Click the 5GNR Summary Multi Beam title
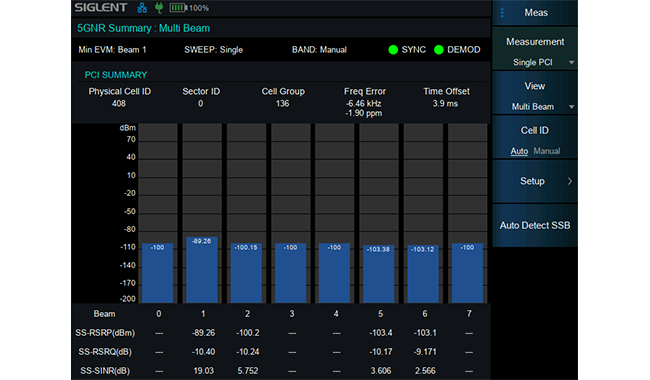The height and width of the screenshot is (380, 650). click(x=143, y=28)
